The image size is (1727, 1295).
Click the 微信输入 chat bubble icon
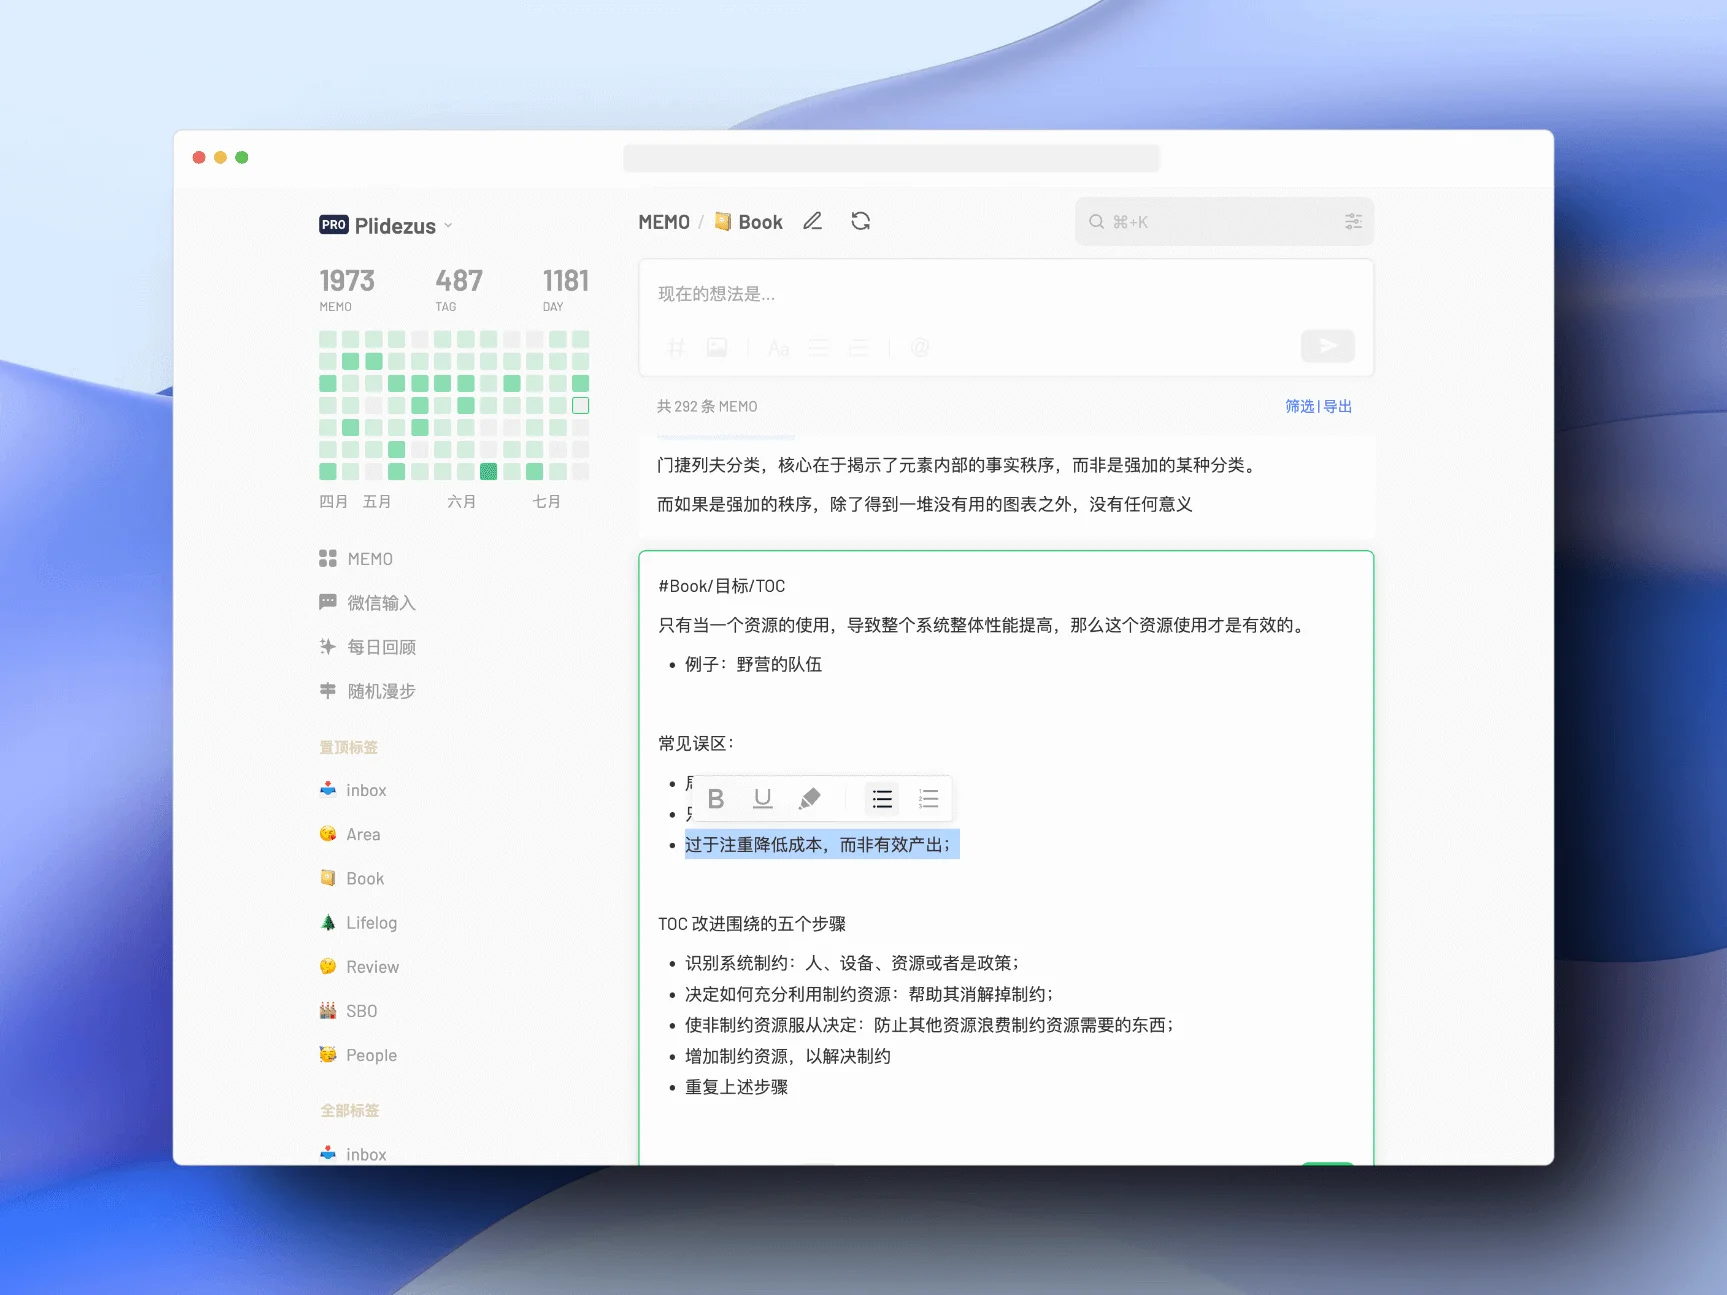[328, 602]
